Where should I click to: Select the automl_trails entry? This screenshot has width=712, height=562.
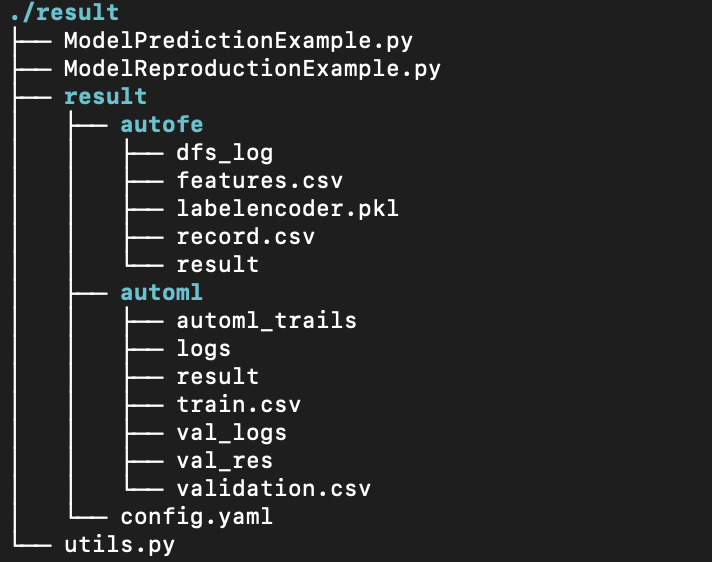(x=266, y=321)
